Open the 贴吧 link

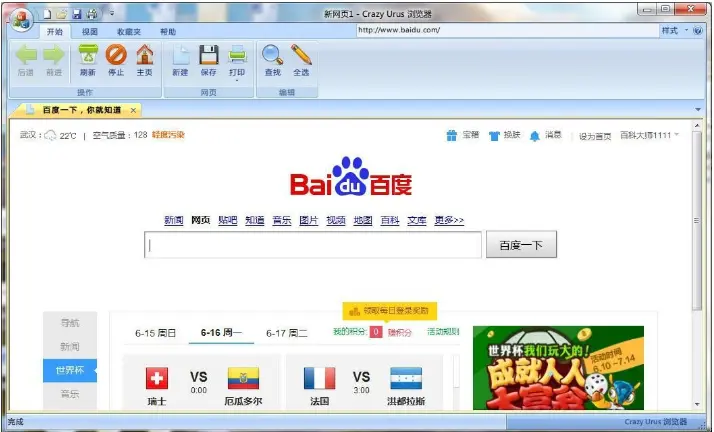pos(228,220)
